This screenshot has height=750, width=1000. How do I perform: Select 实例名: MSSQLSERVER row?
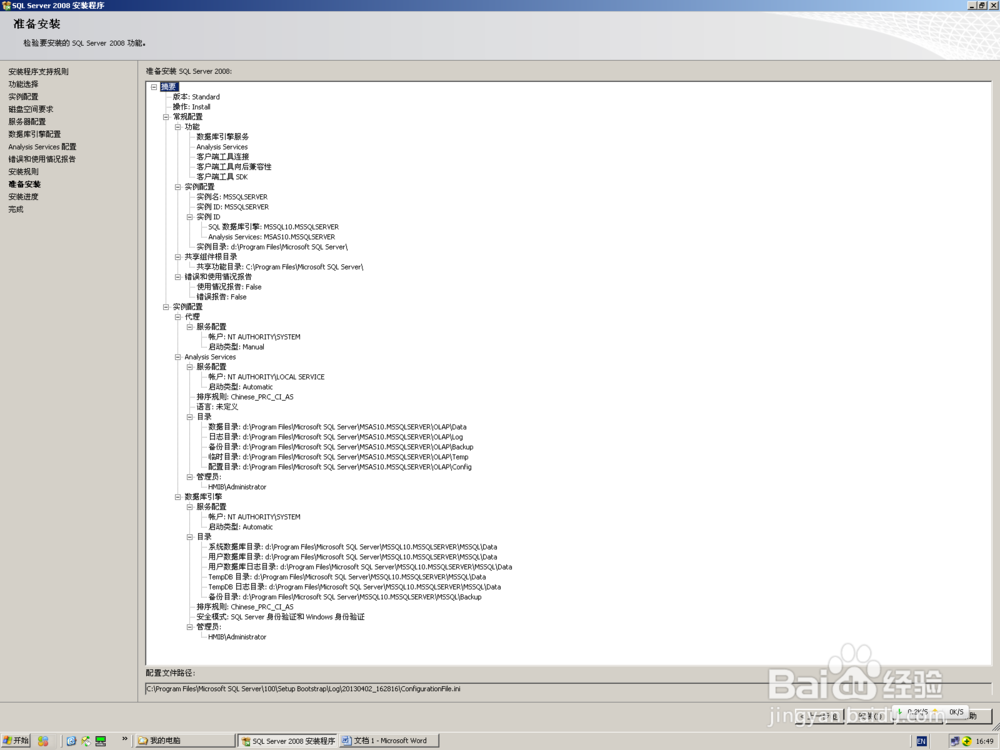click(232, 197)
